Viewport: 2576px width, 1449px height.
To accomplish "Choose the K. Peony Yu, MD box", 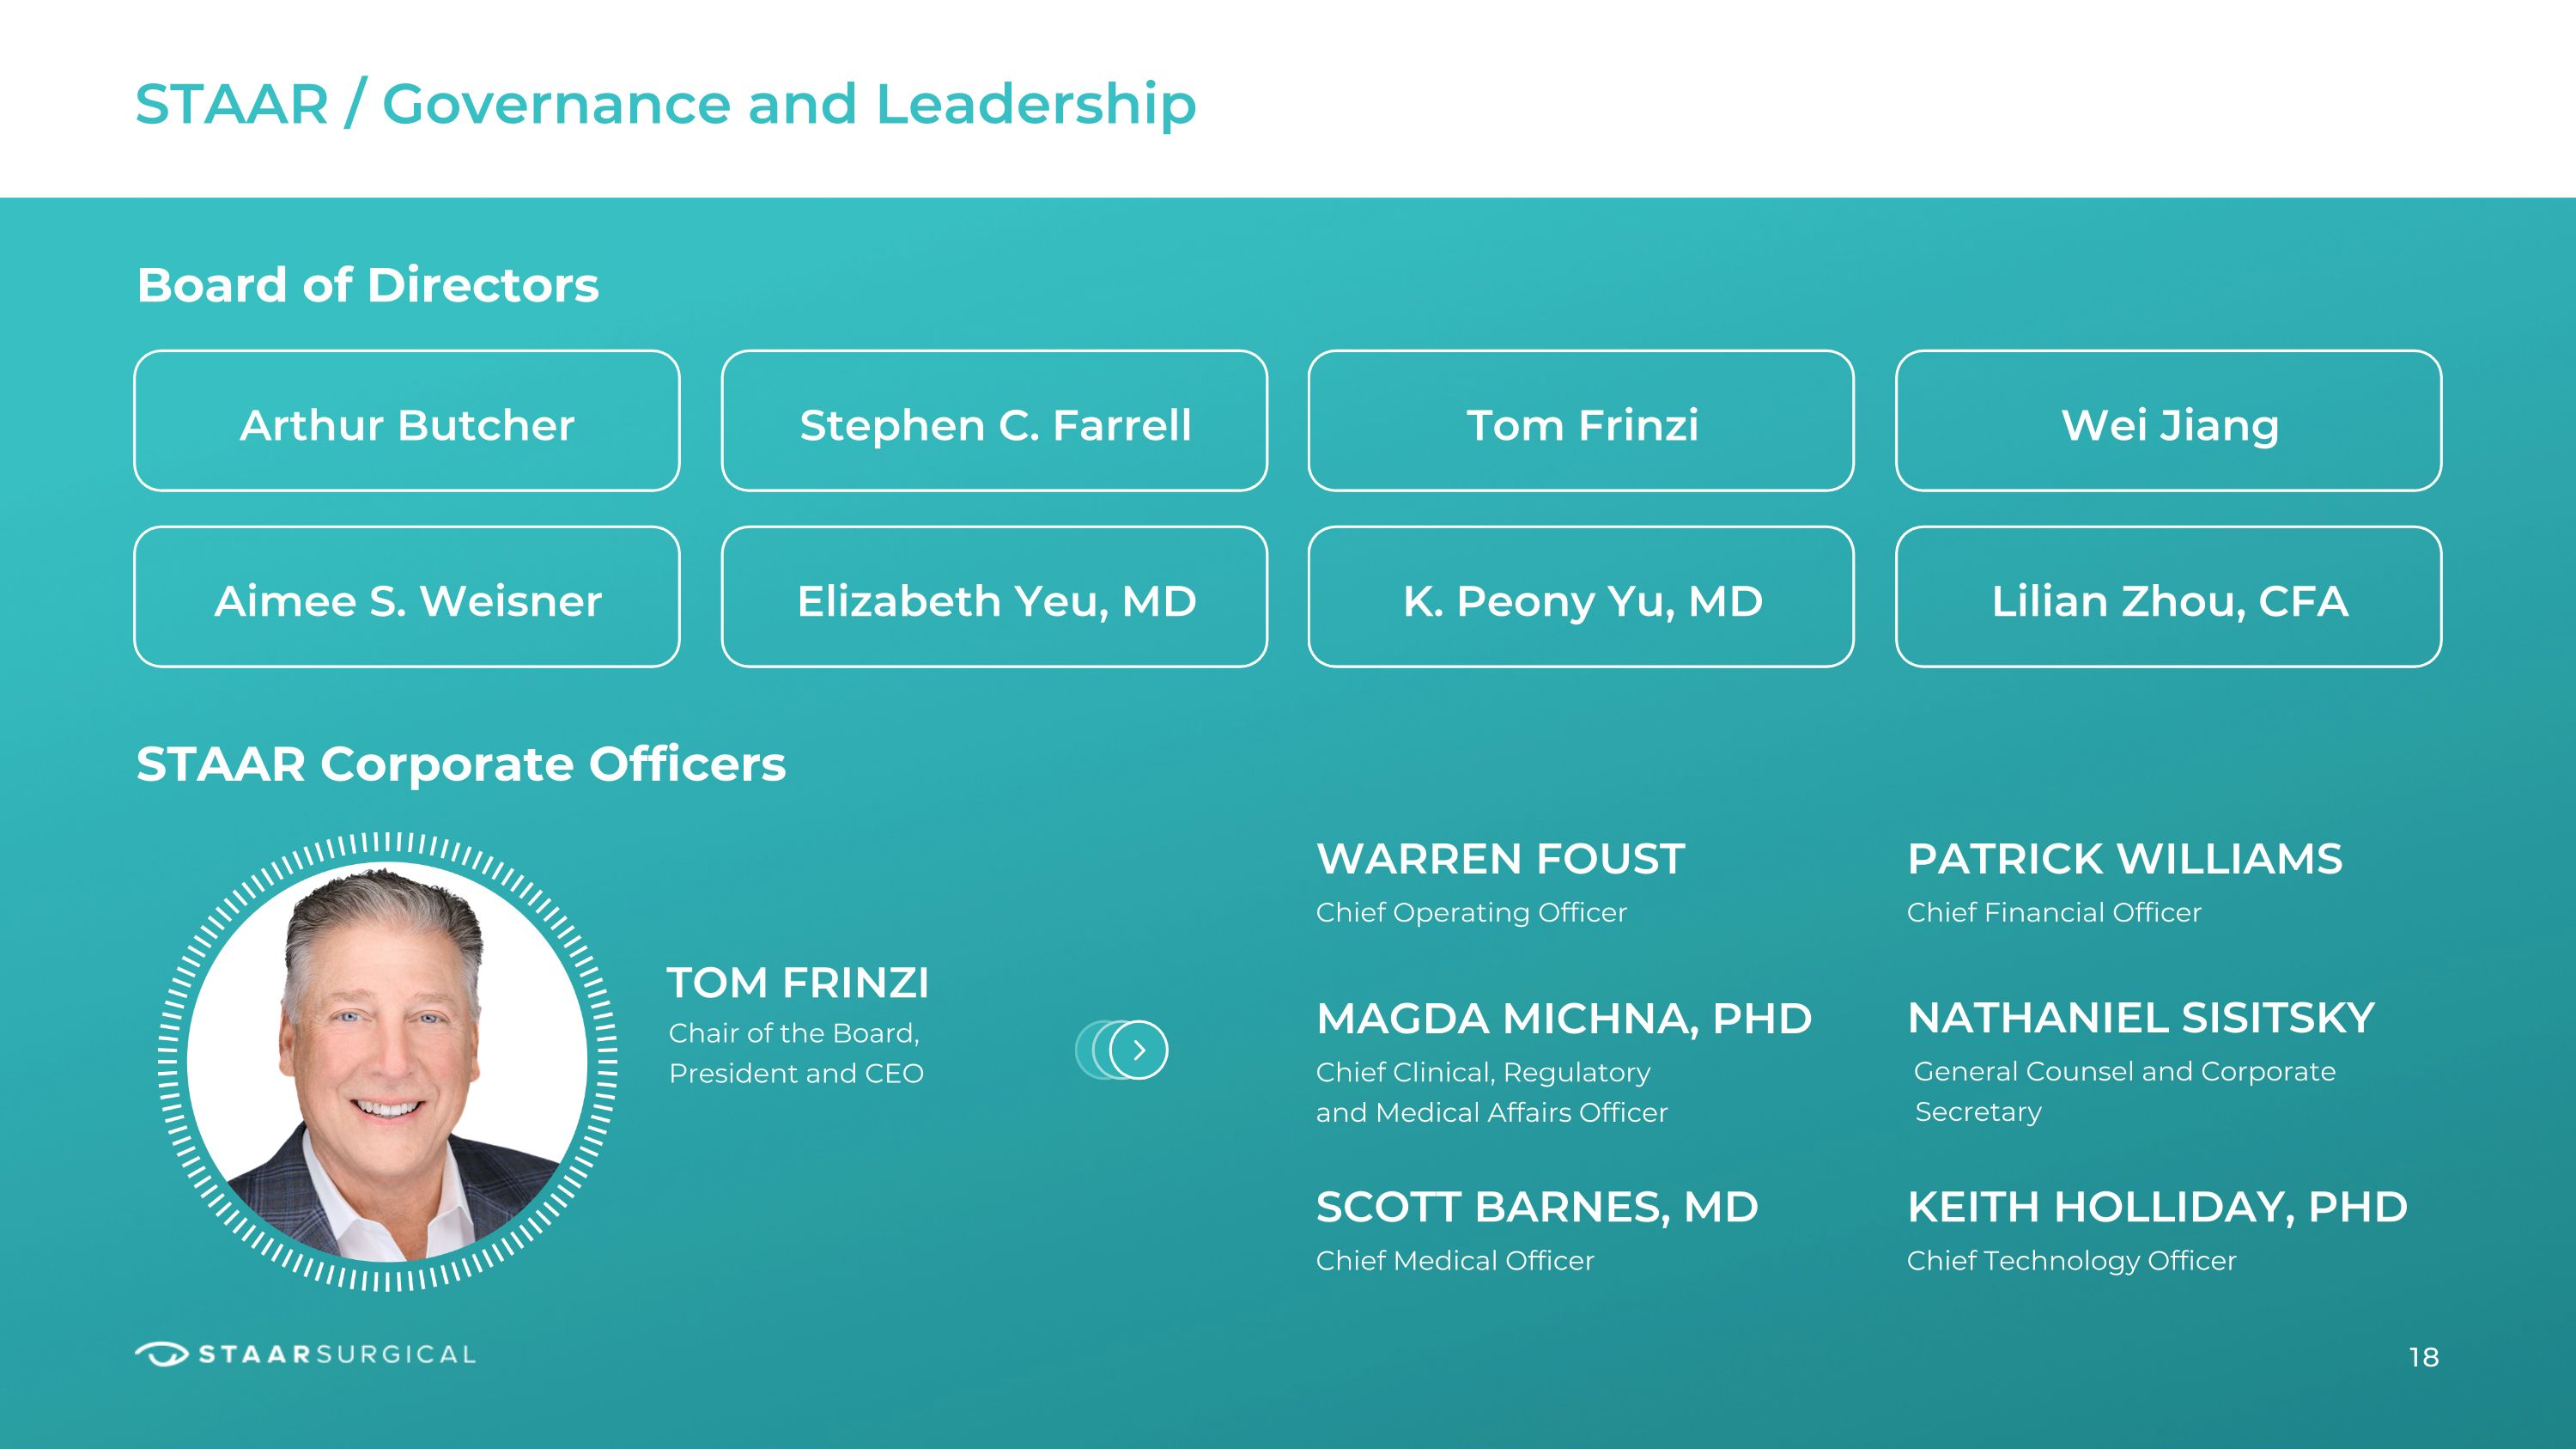I will click(x=1581, y=597).
